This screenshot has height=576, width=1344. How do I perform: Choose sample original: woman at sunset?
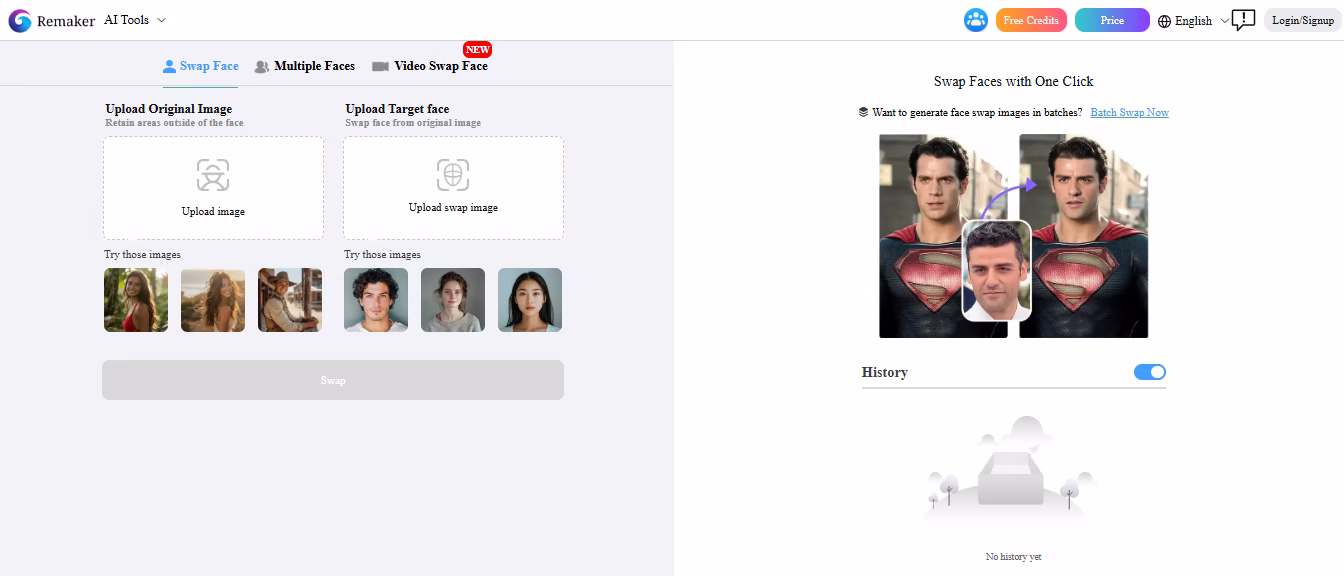point(213,300)
